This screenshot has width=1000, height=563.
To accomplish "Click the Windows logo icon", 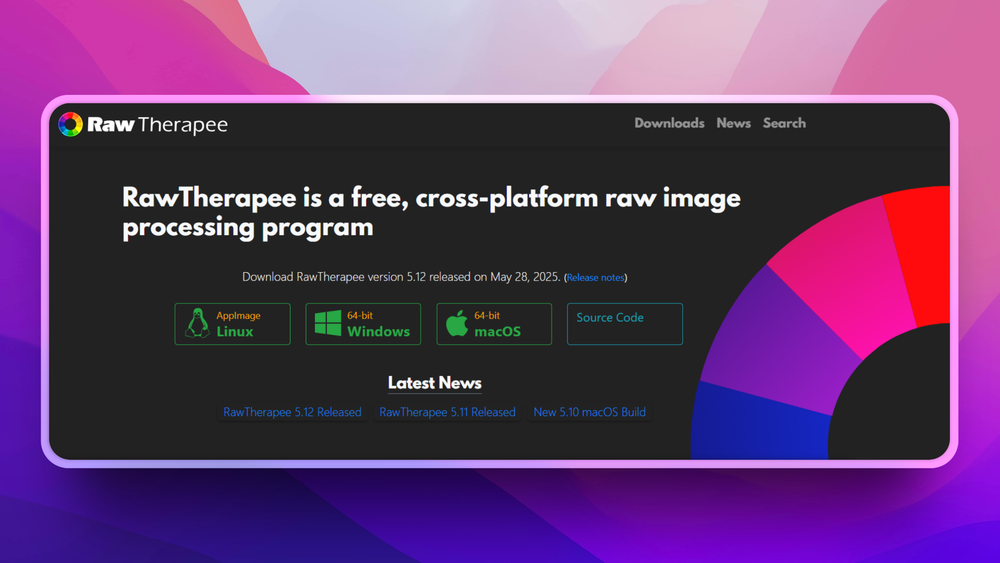I will click(x=328, y=323).
